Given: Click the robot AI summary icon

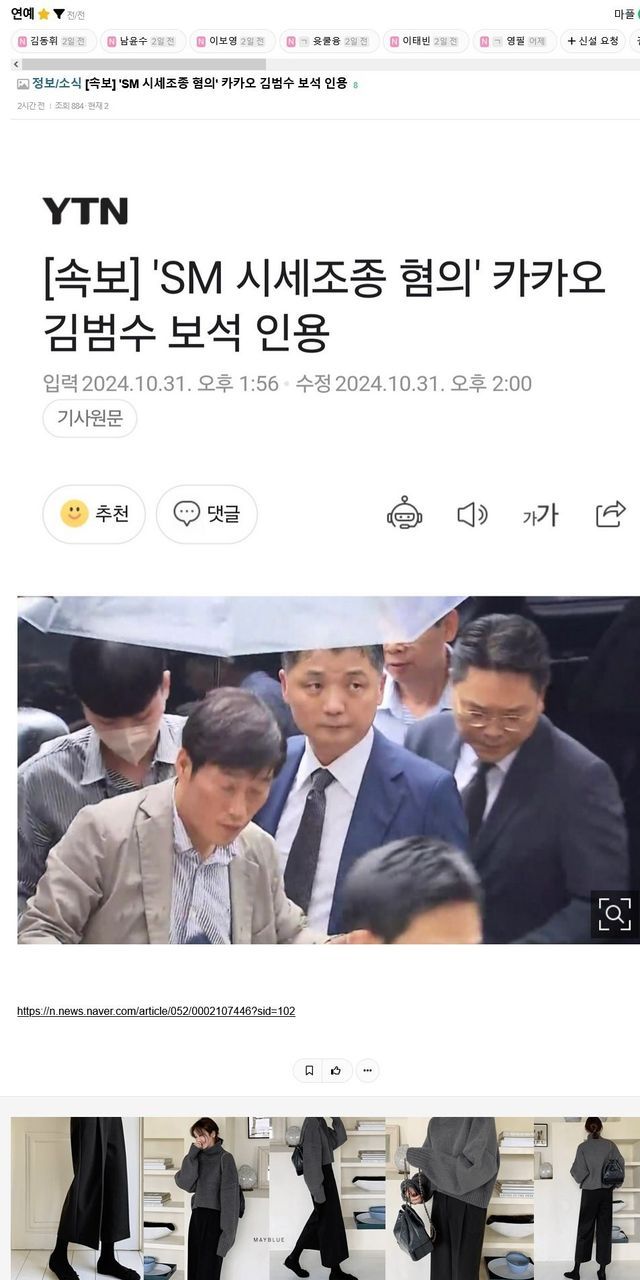Looking at the screenshot, I should point(404,513).
